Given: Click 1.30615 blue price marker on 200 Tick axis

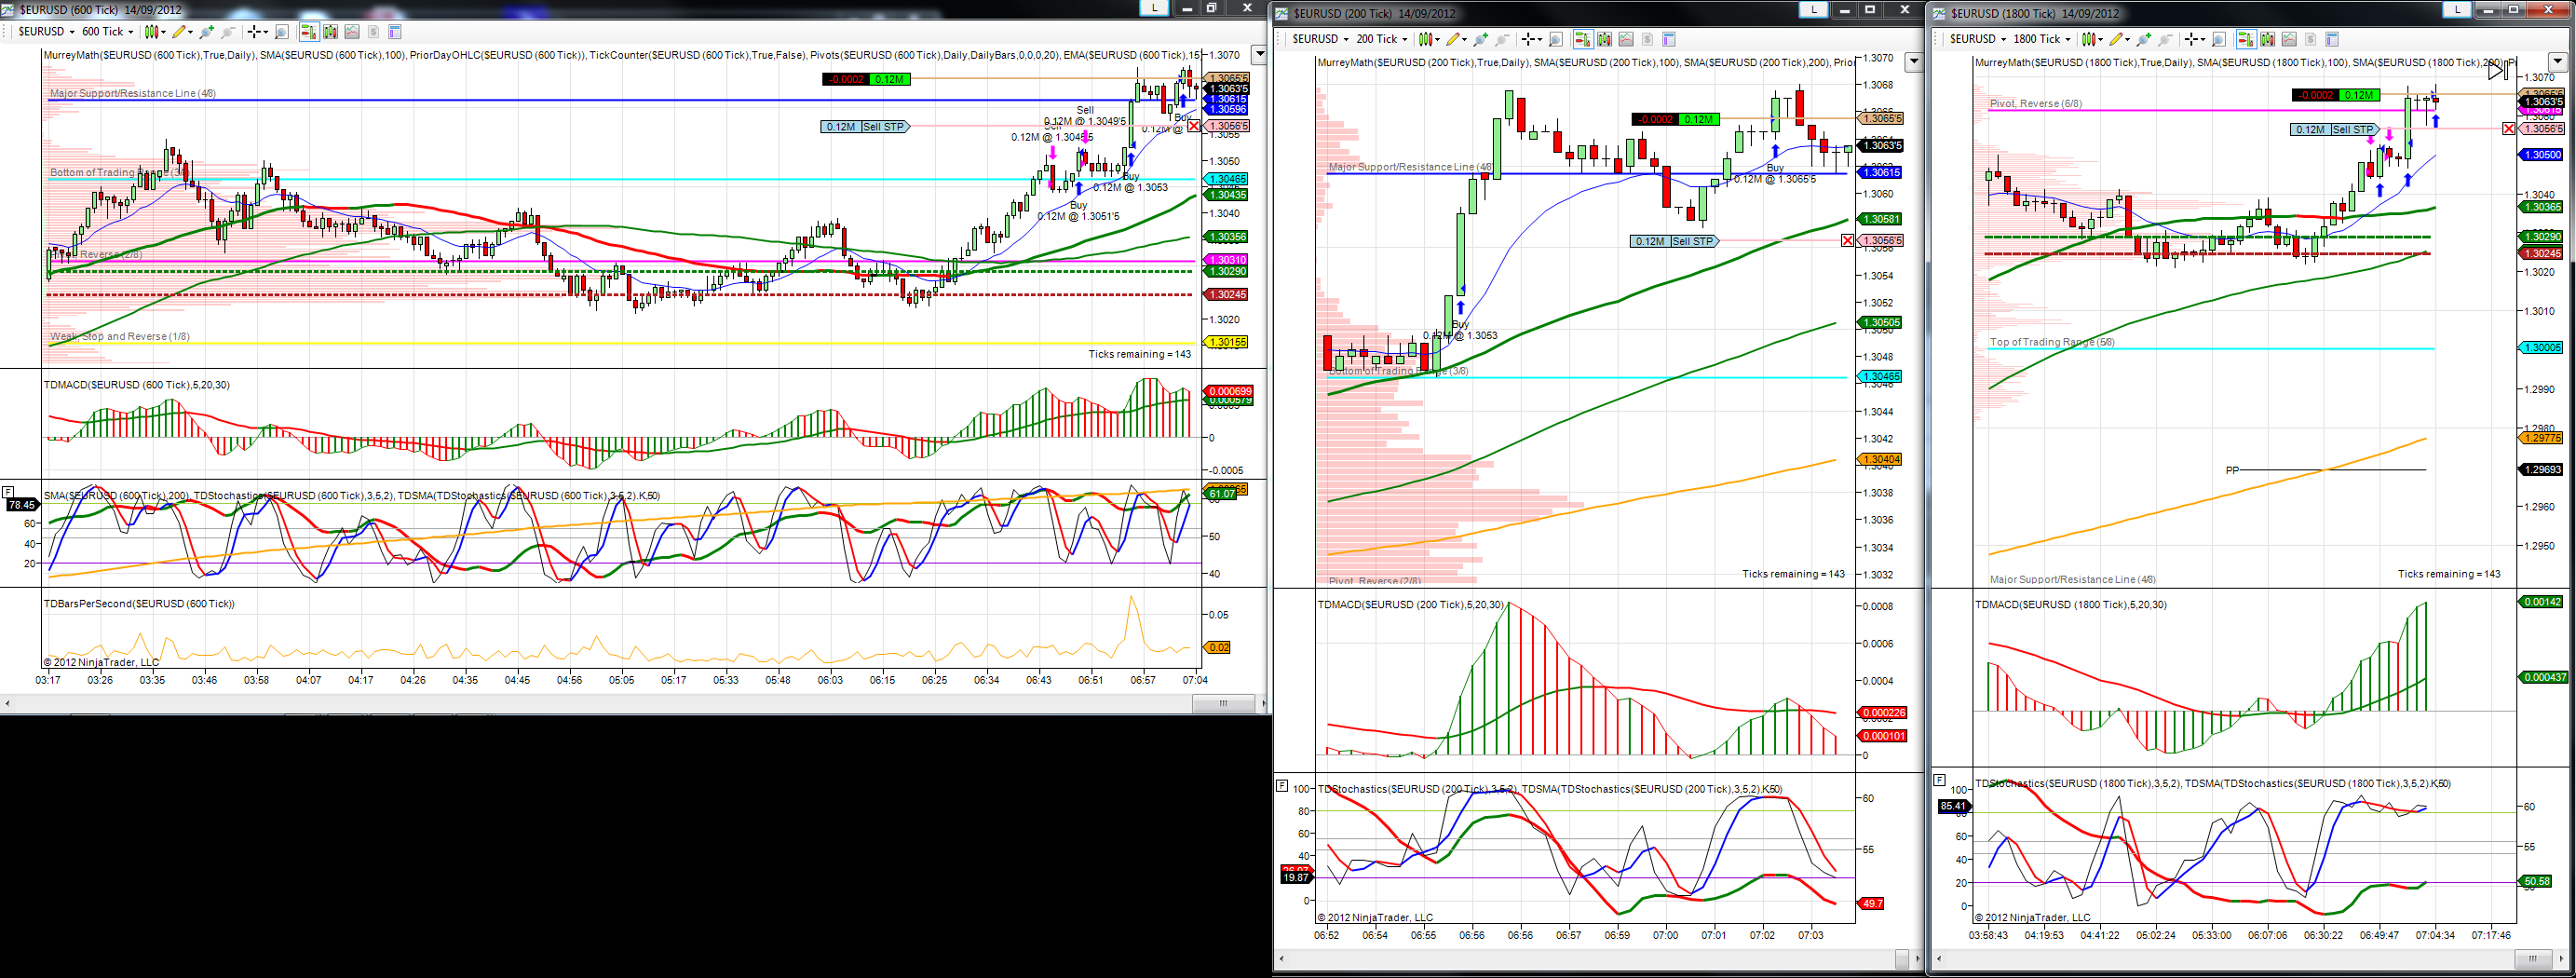Looking at the screenshot, I should pos(1880,173).
